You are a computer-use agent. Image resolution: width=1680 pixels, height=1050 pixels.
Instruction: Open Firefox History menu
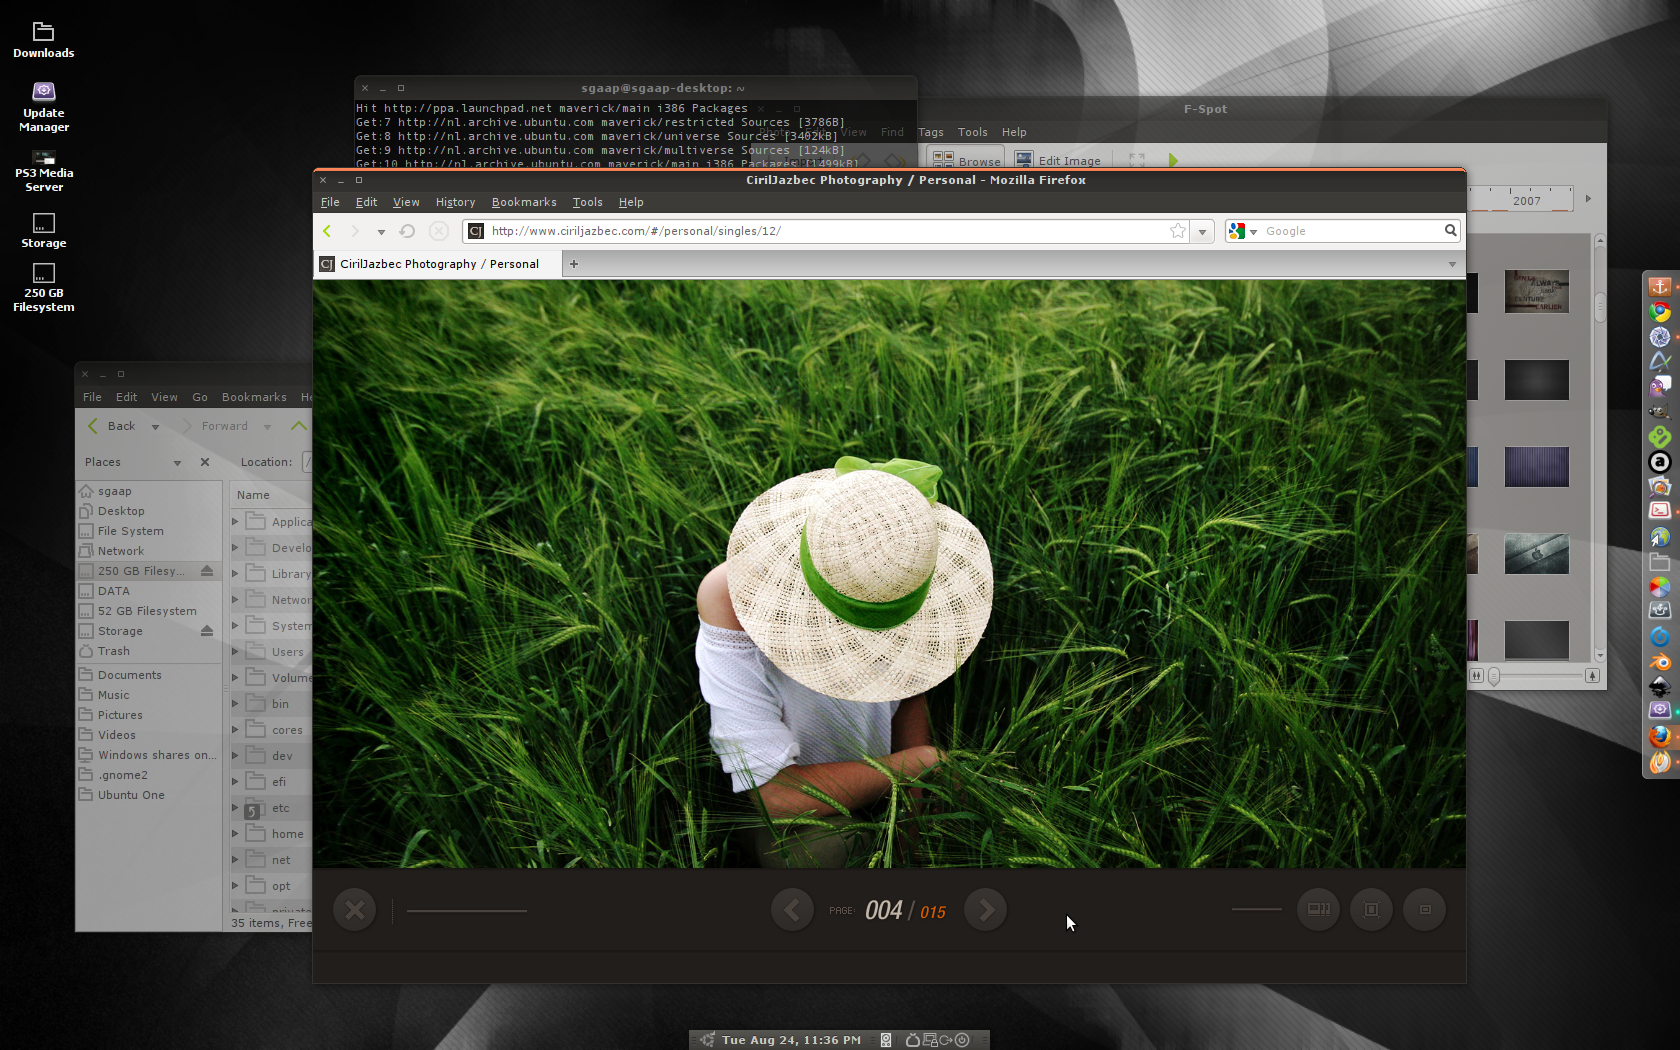[x=455, y=202]
